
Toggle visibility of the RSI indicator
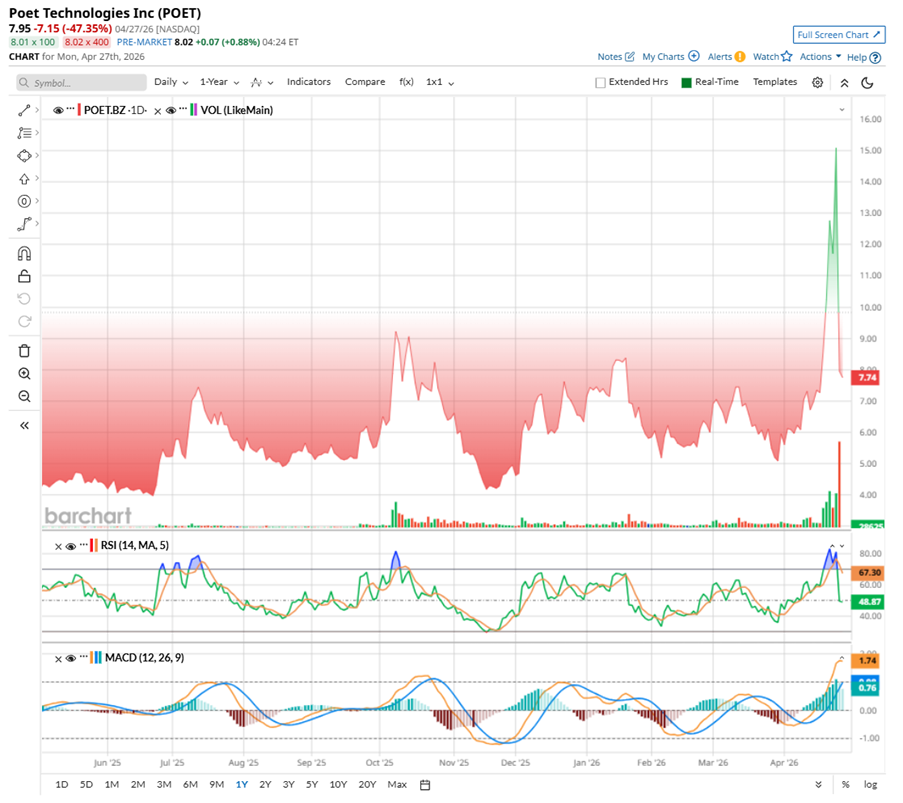70,546
